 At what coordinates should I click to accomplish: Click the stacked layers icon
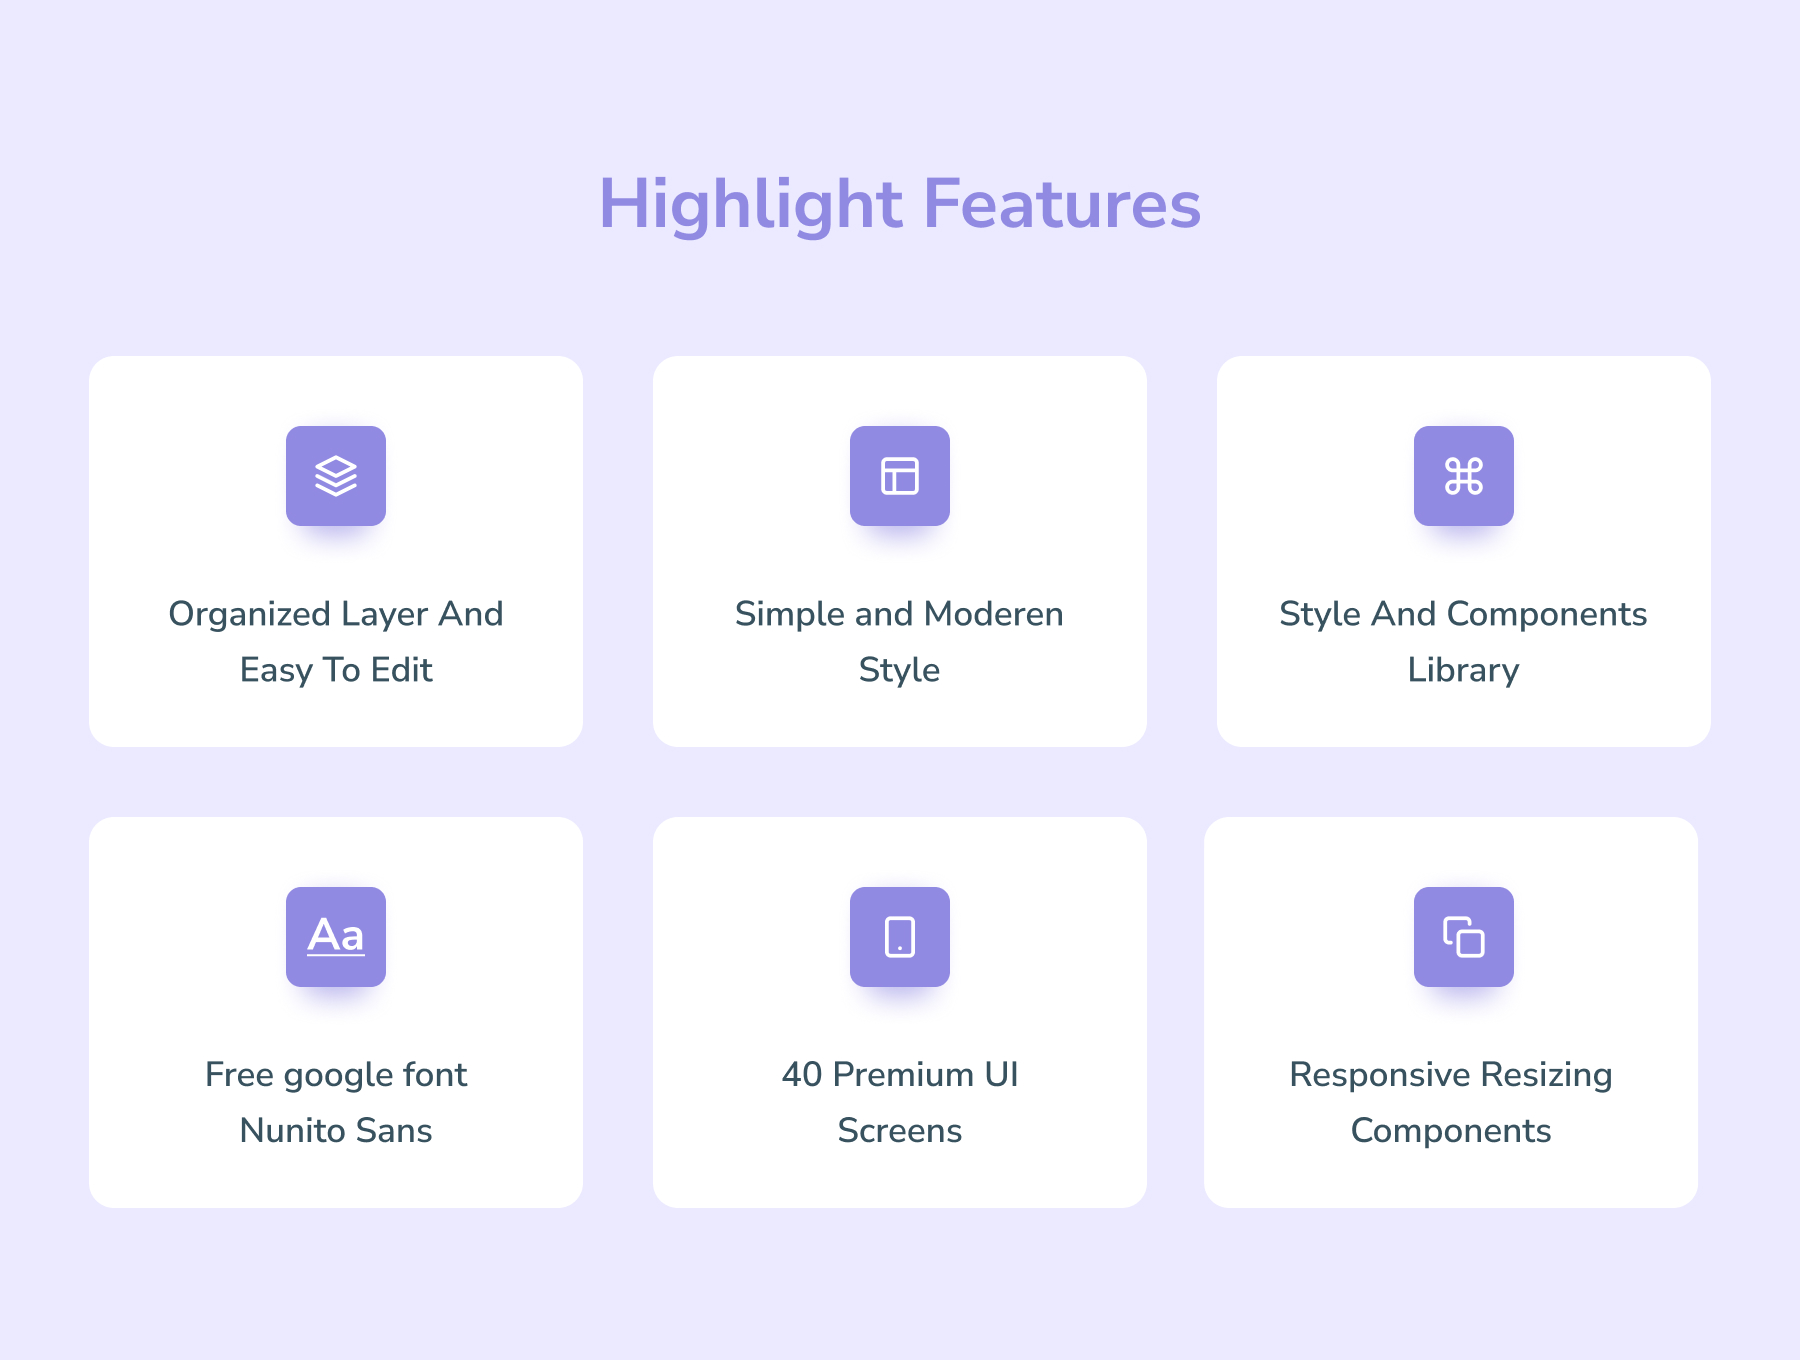tap(336, 476)
